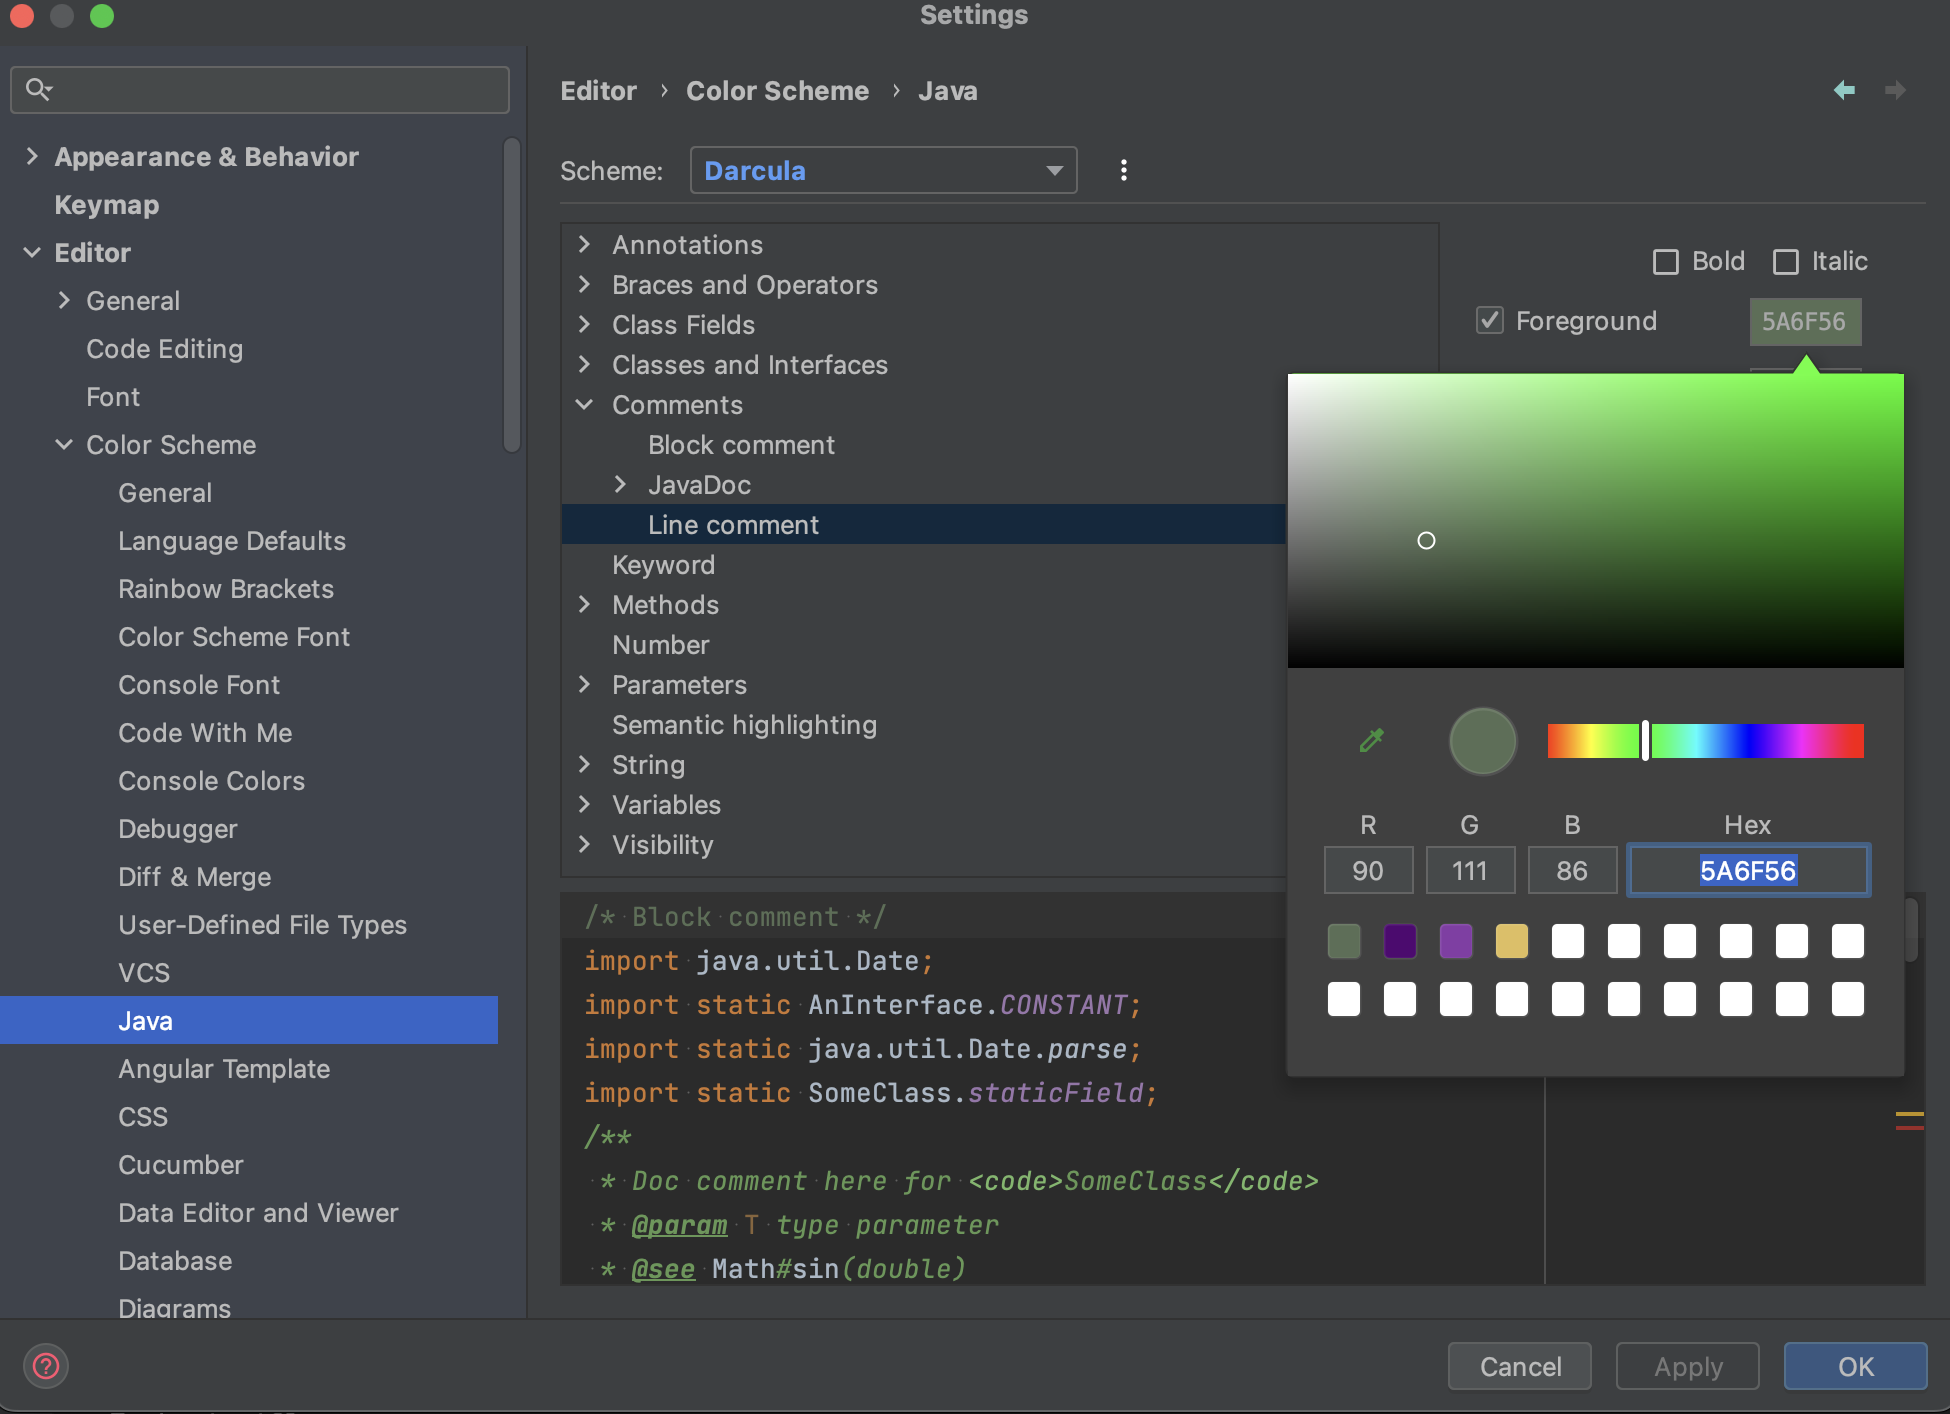Click the Hex color input field

pos(1747,871)
